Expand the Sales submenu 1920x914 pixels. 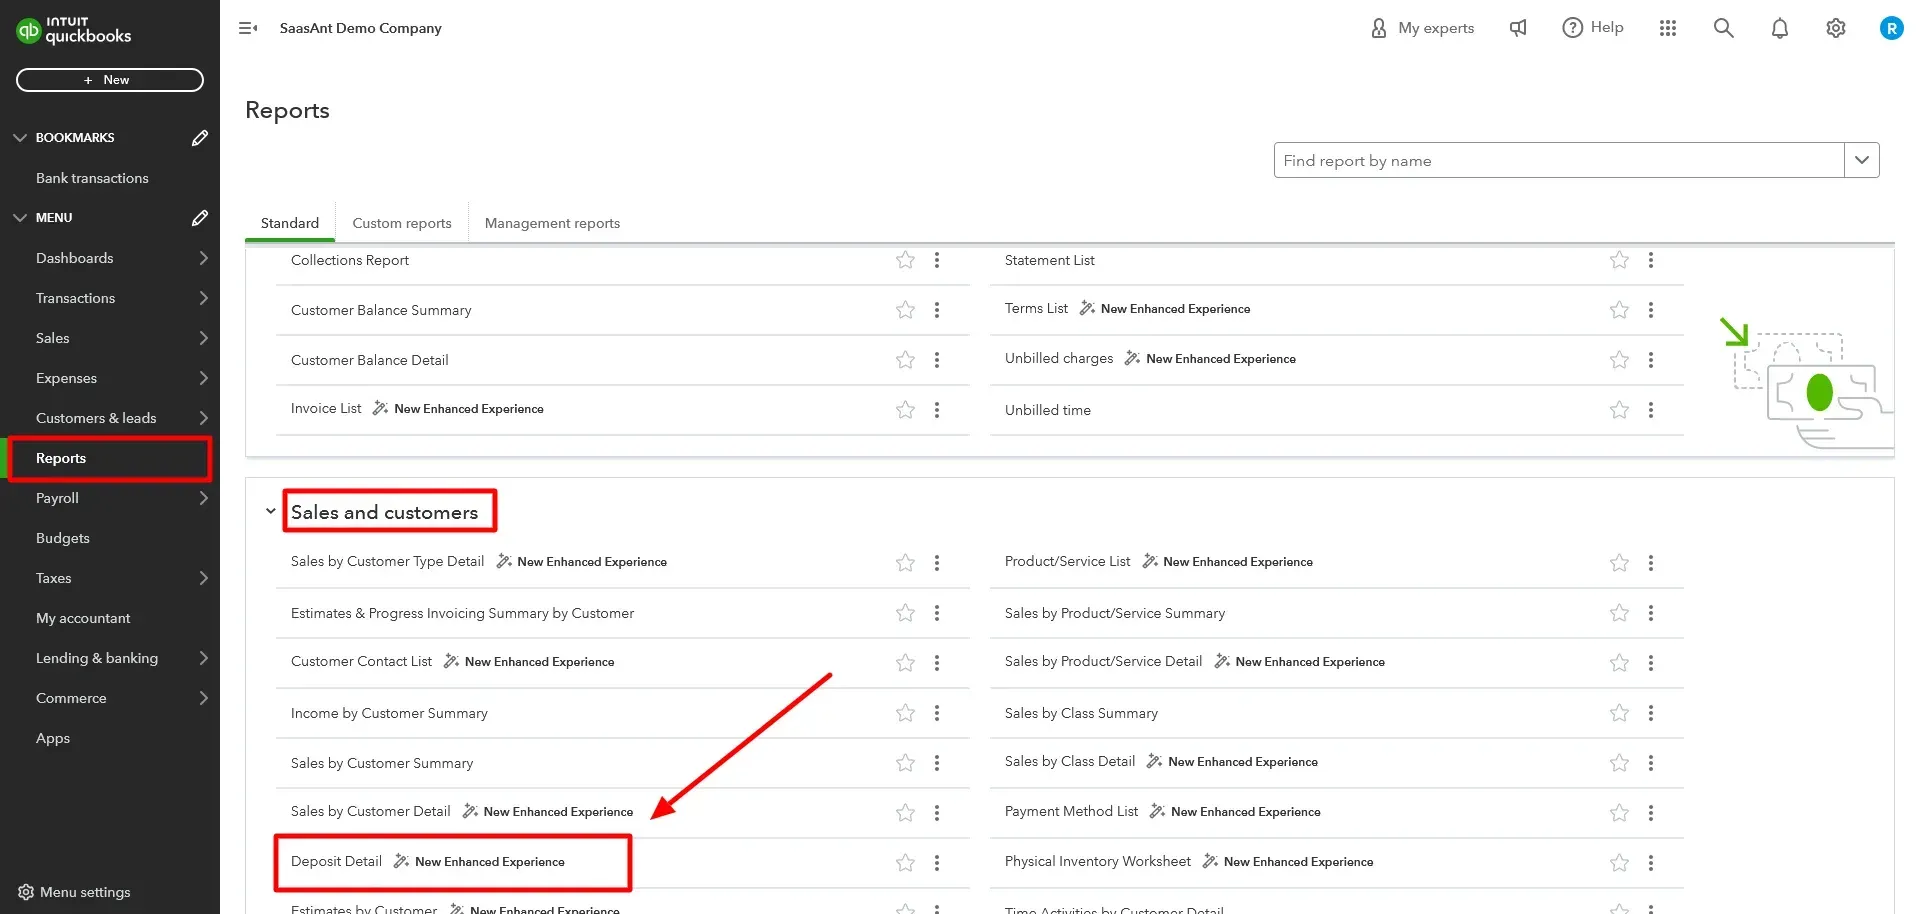pos(203,338)
